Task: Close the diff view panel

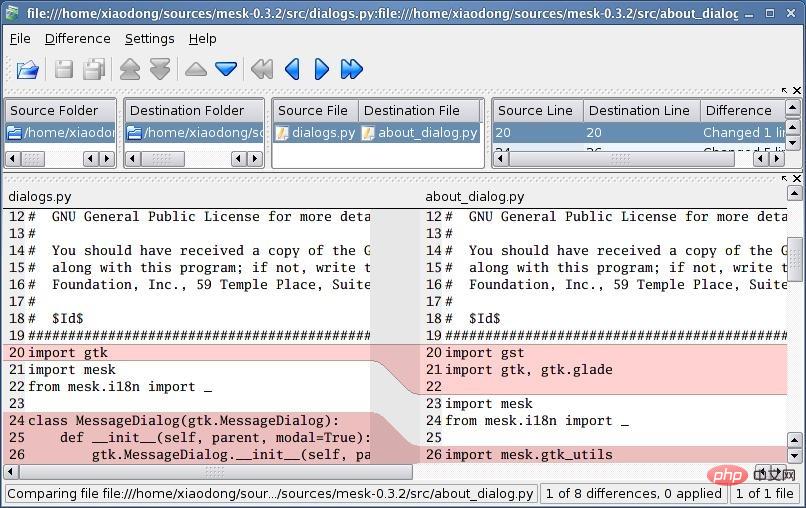Action: coord(797,178)
